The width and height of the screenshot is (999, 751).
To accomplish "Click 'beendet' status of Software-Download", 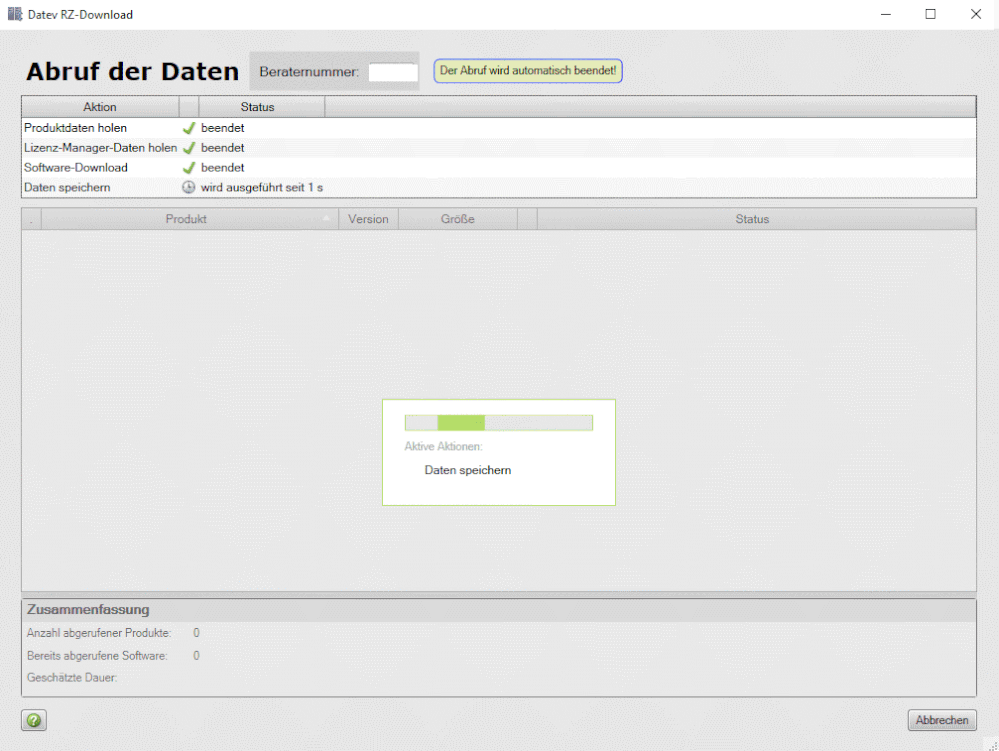I will tap(222, 168).
